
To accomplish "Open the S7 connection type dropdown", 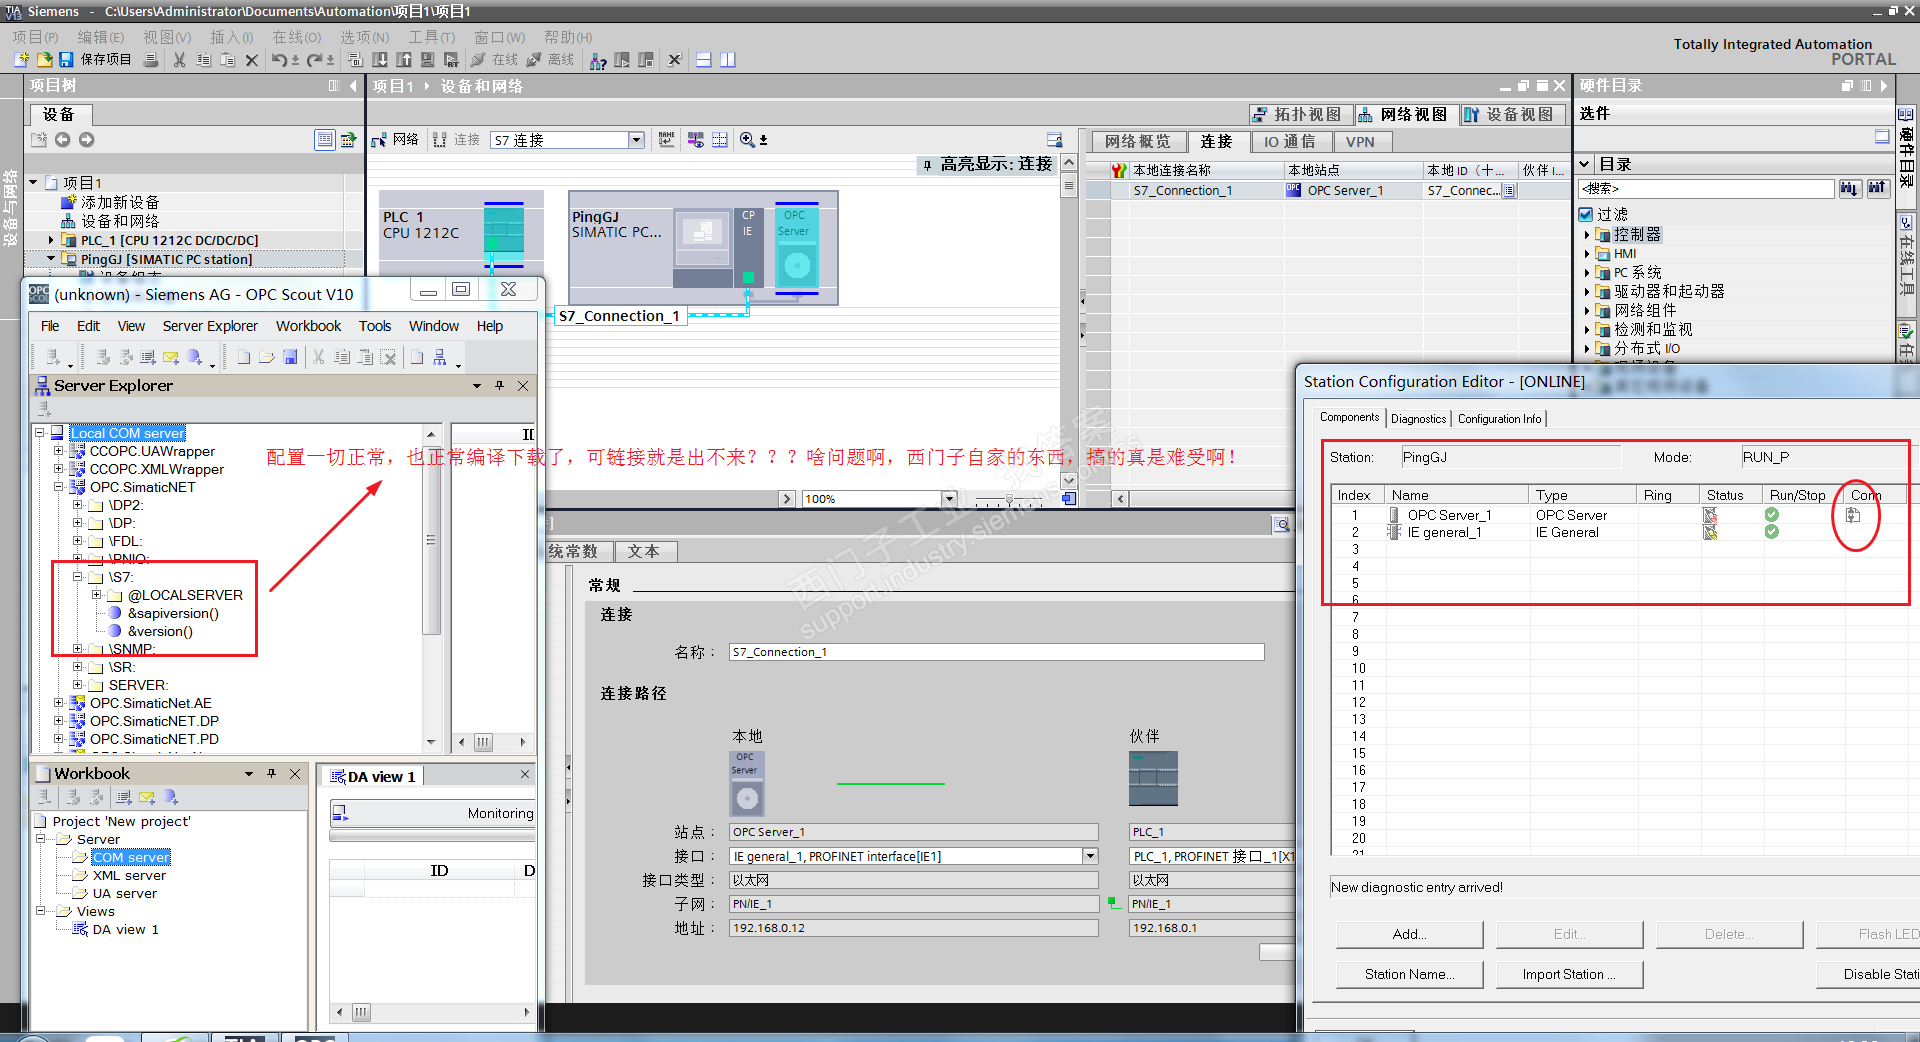I will 636,140.
